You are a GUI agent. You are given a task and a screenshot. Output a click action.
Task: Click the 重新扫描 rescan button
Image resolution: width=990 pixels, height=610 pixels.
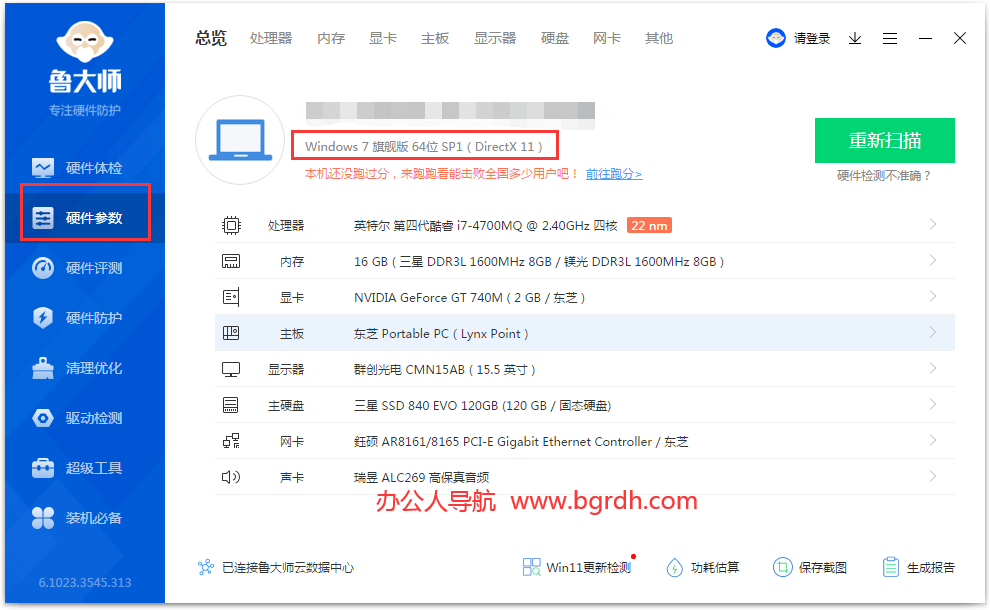[884, 140]
